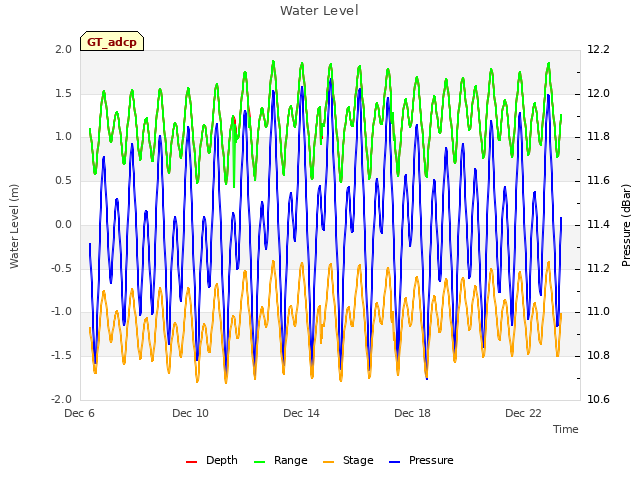Screen dimensions: 640x480
Task: Click the 11.0 right axis value
Action: pos(598,312)
